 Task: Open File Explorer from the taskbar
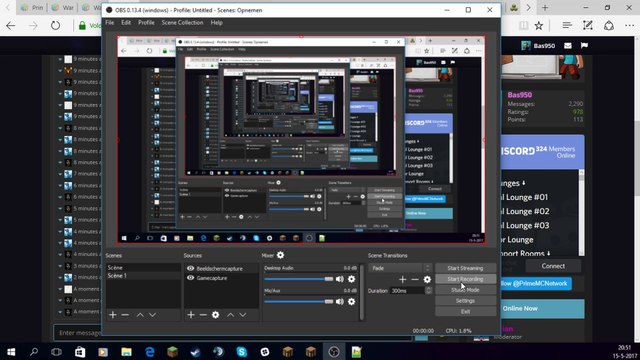click(127, 351)
